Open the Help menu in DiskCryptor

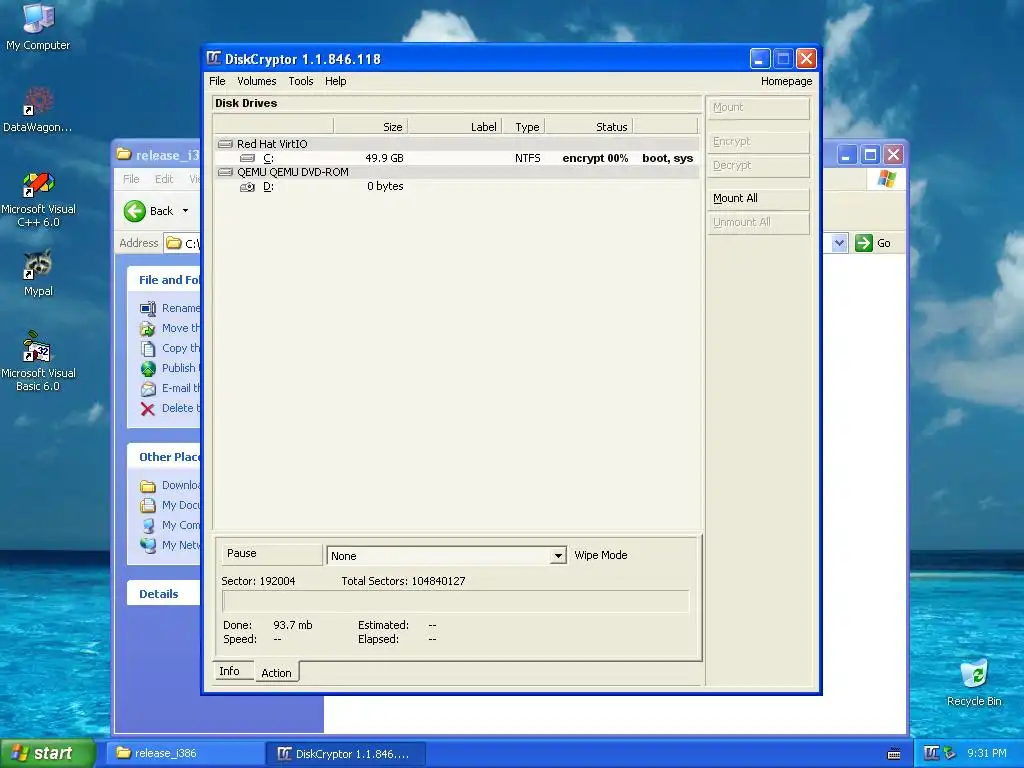pos(335,81)
